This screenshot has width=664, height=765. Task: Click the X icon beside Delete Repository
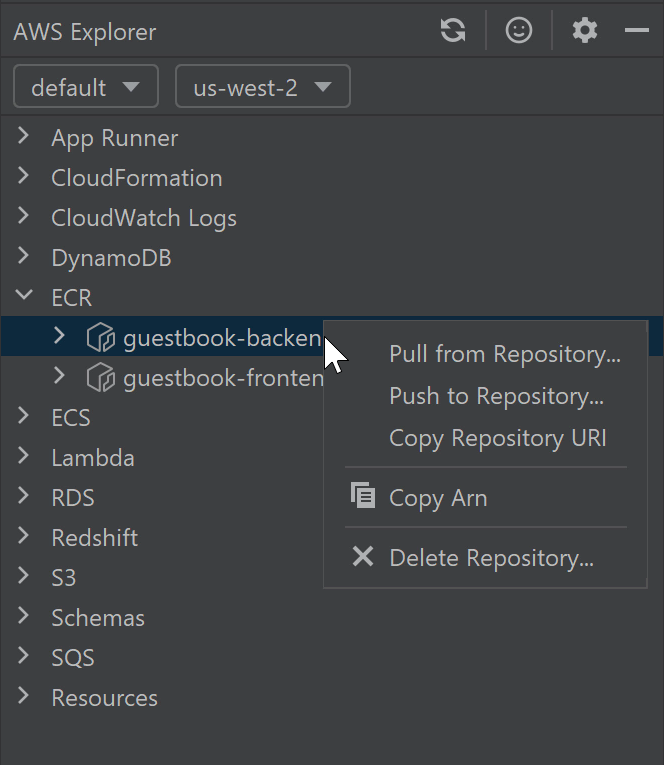(x=362, y=557)
